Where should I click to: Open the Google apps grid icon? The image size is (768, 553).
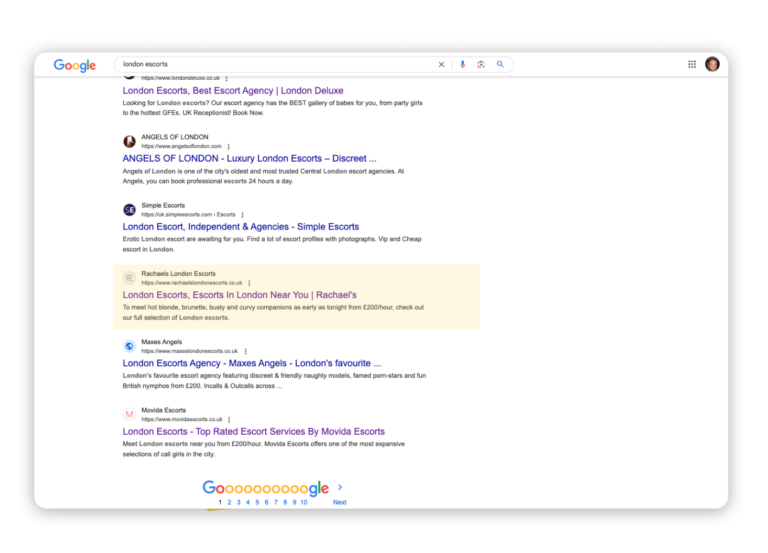(x=692, y=64)
